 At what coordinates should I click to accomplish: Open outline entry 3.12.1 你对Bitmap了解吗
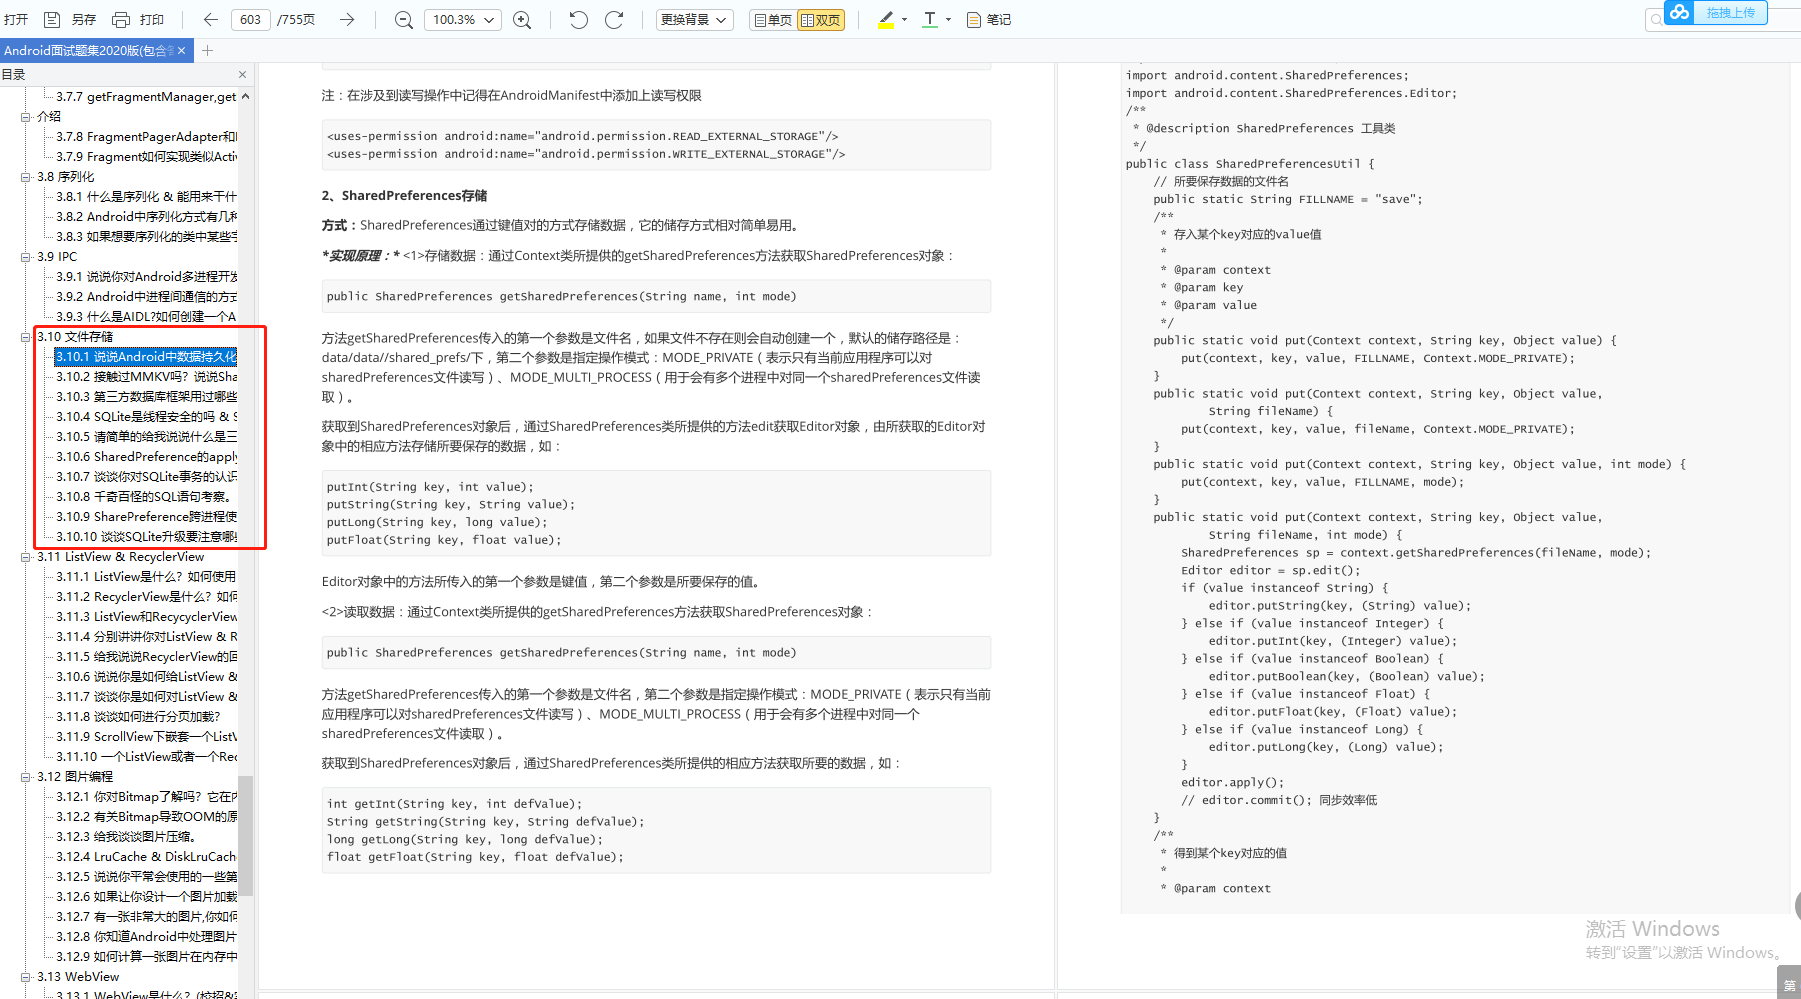pyautogui.click(x=146, y=797)
